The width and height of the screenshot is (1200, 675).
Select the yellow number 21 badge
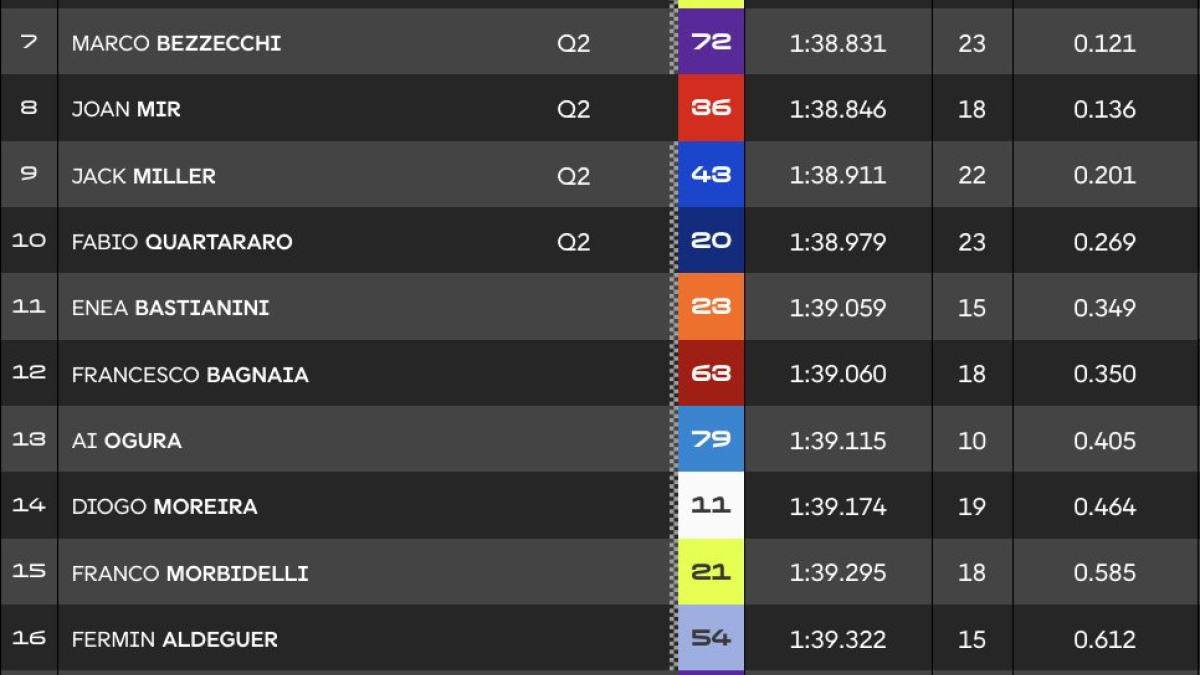tap(711, 572)
